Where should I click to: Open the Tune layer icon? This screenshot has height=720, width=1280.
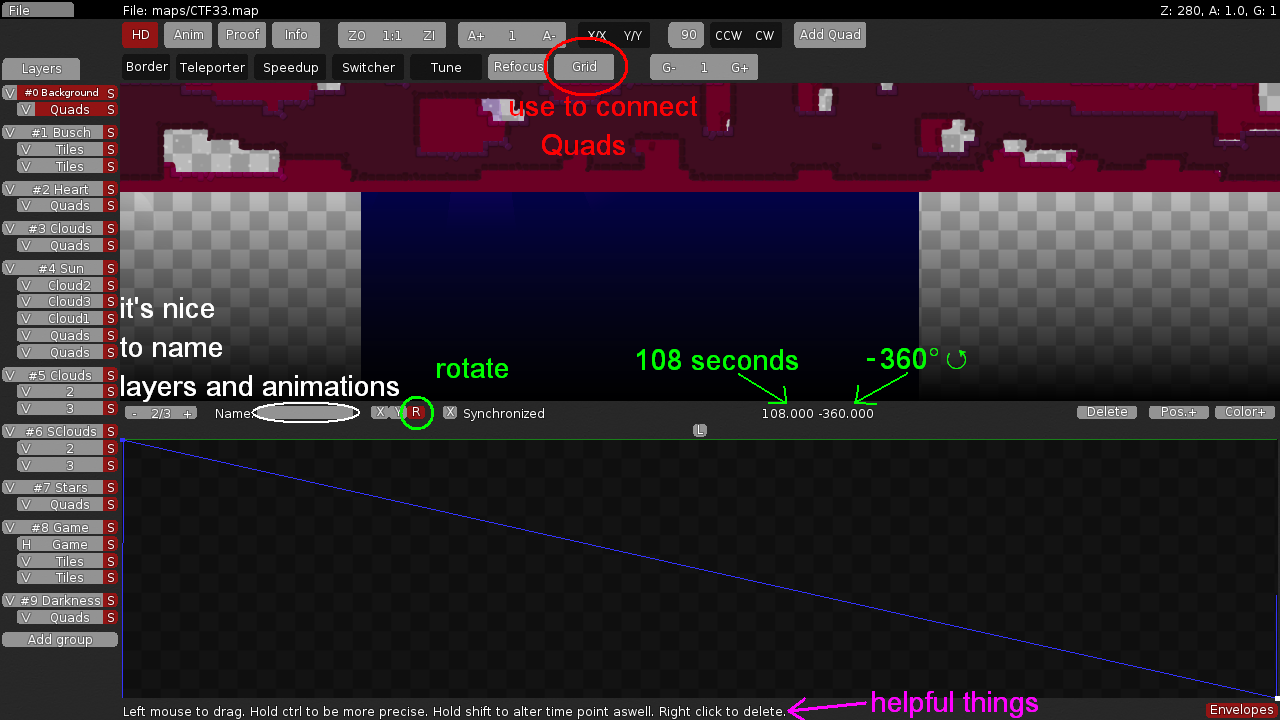[x=445, y=66]
